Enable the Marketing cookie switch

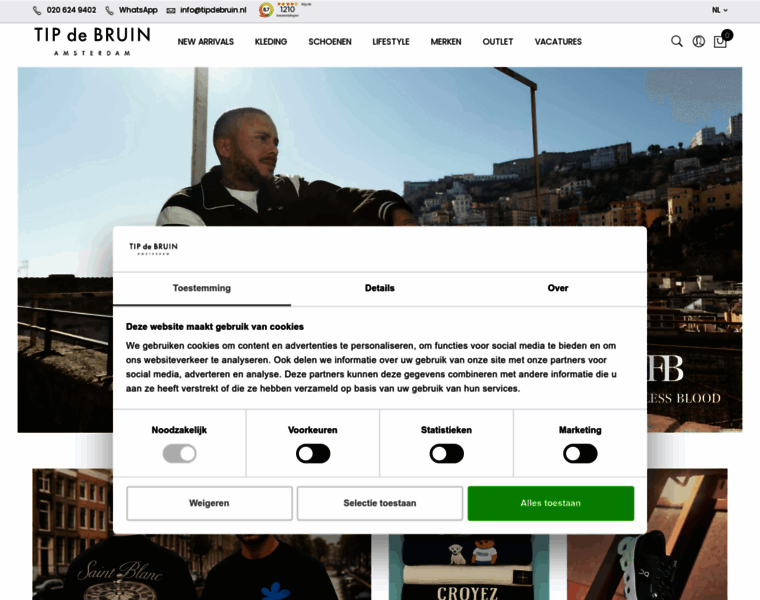[x=580, y=454]
